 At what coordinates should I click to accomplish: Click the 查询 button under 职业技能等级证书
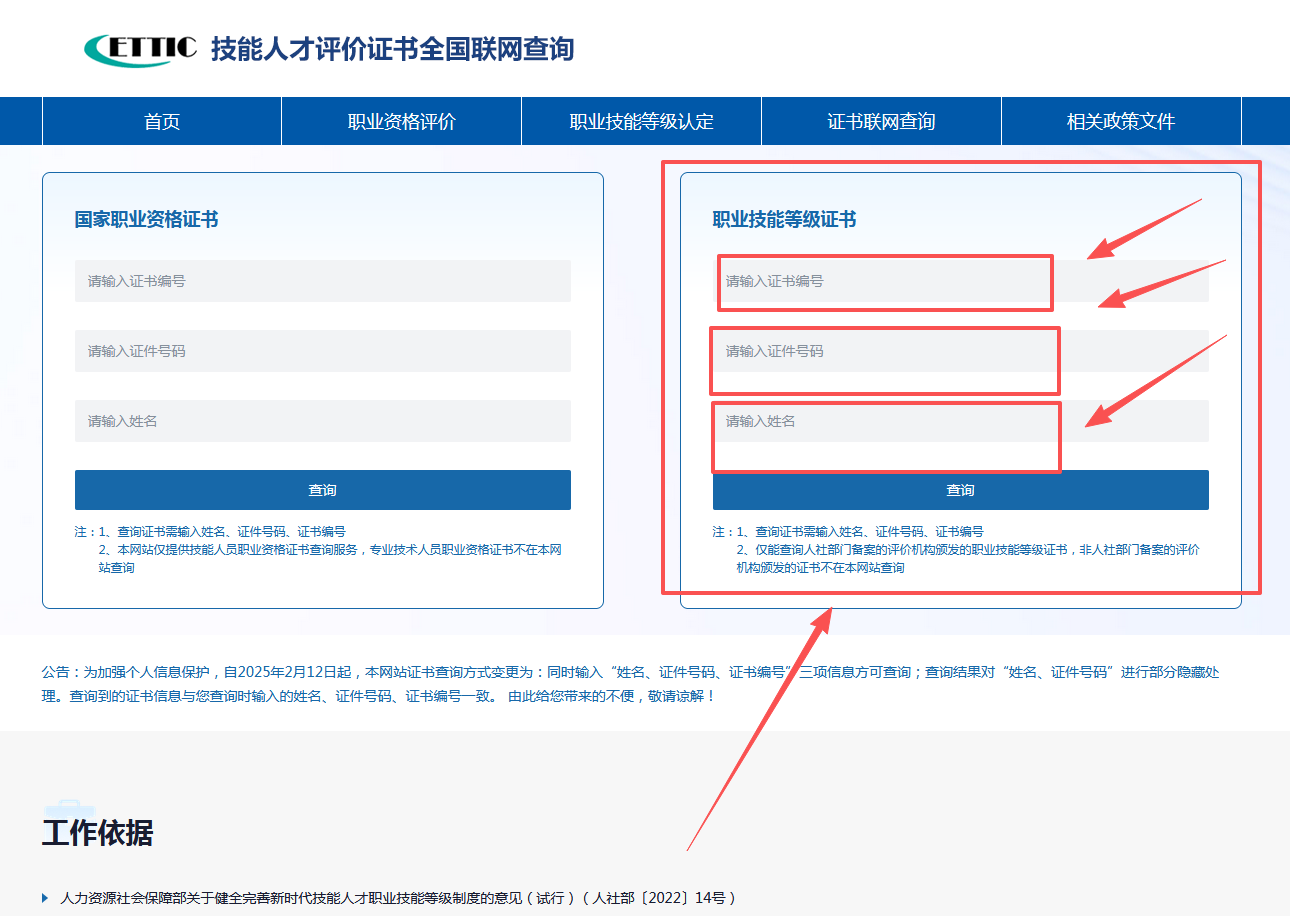[960, 490]
